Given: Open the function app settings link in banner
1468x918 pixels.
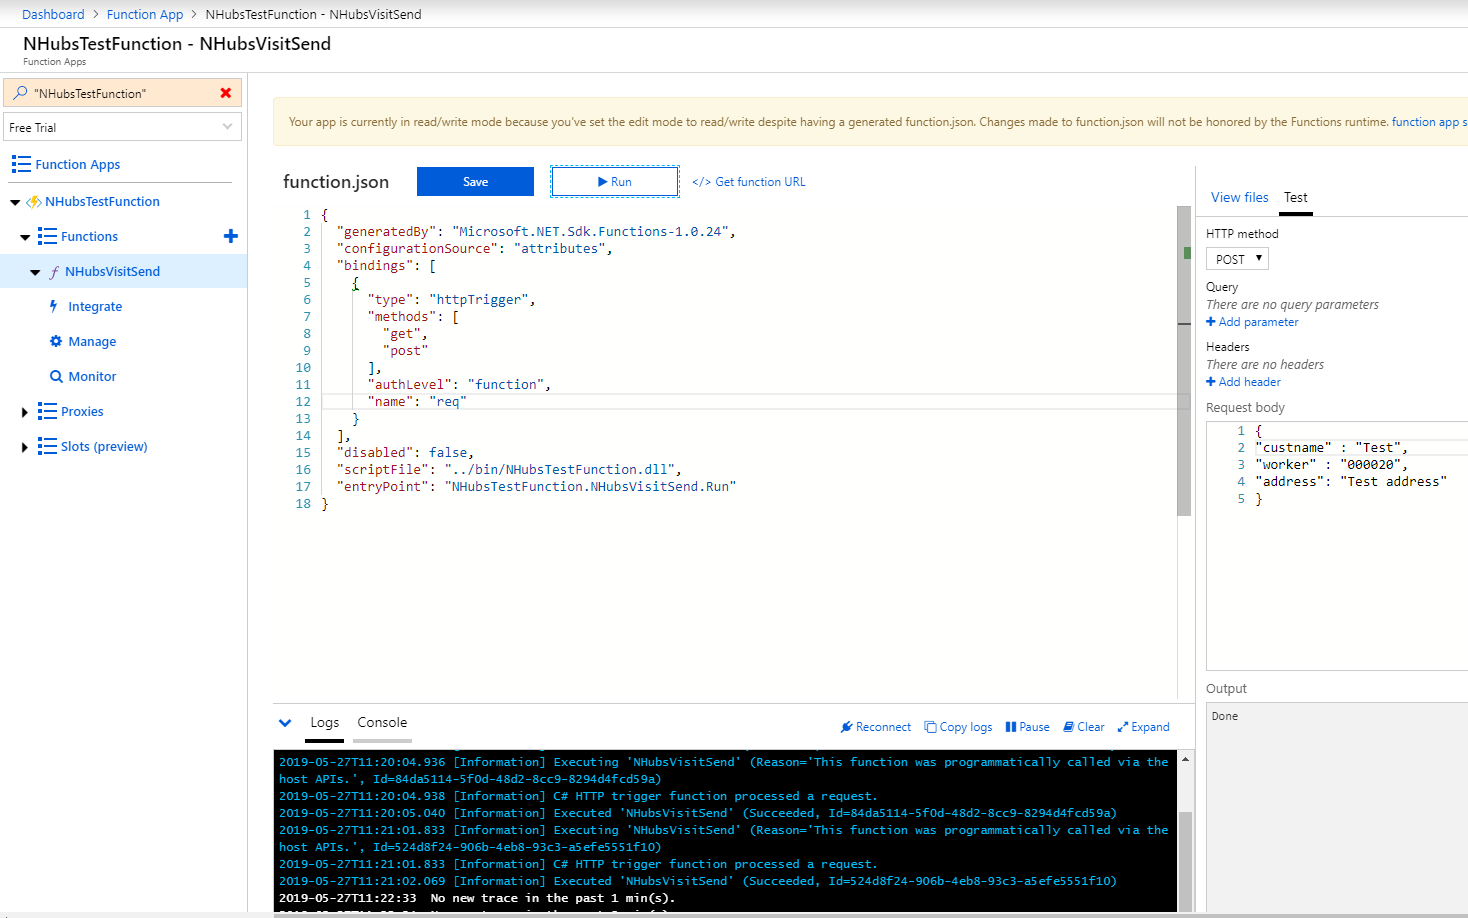Looking at the screenshot, I should [x=1429, y=122].
